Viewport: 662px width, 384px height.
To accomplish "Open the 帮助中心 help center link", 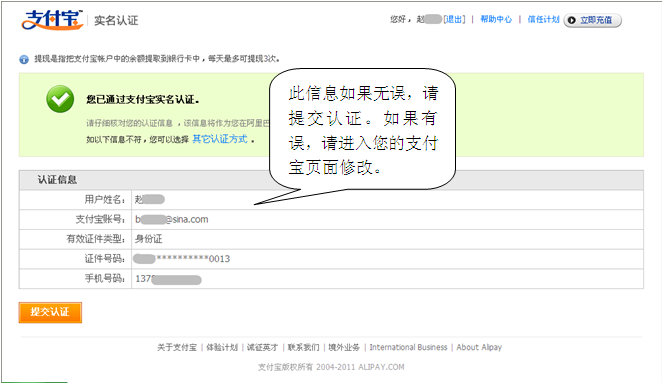I will tap(496, 19).
